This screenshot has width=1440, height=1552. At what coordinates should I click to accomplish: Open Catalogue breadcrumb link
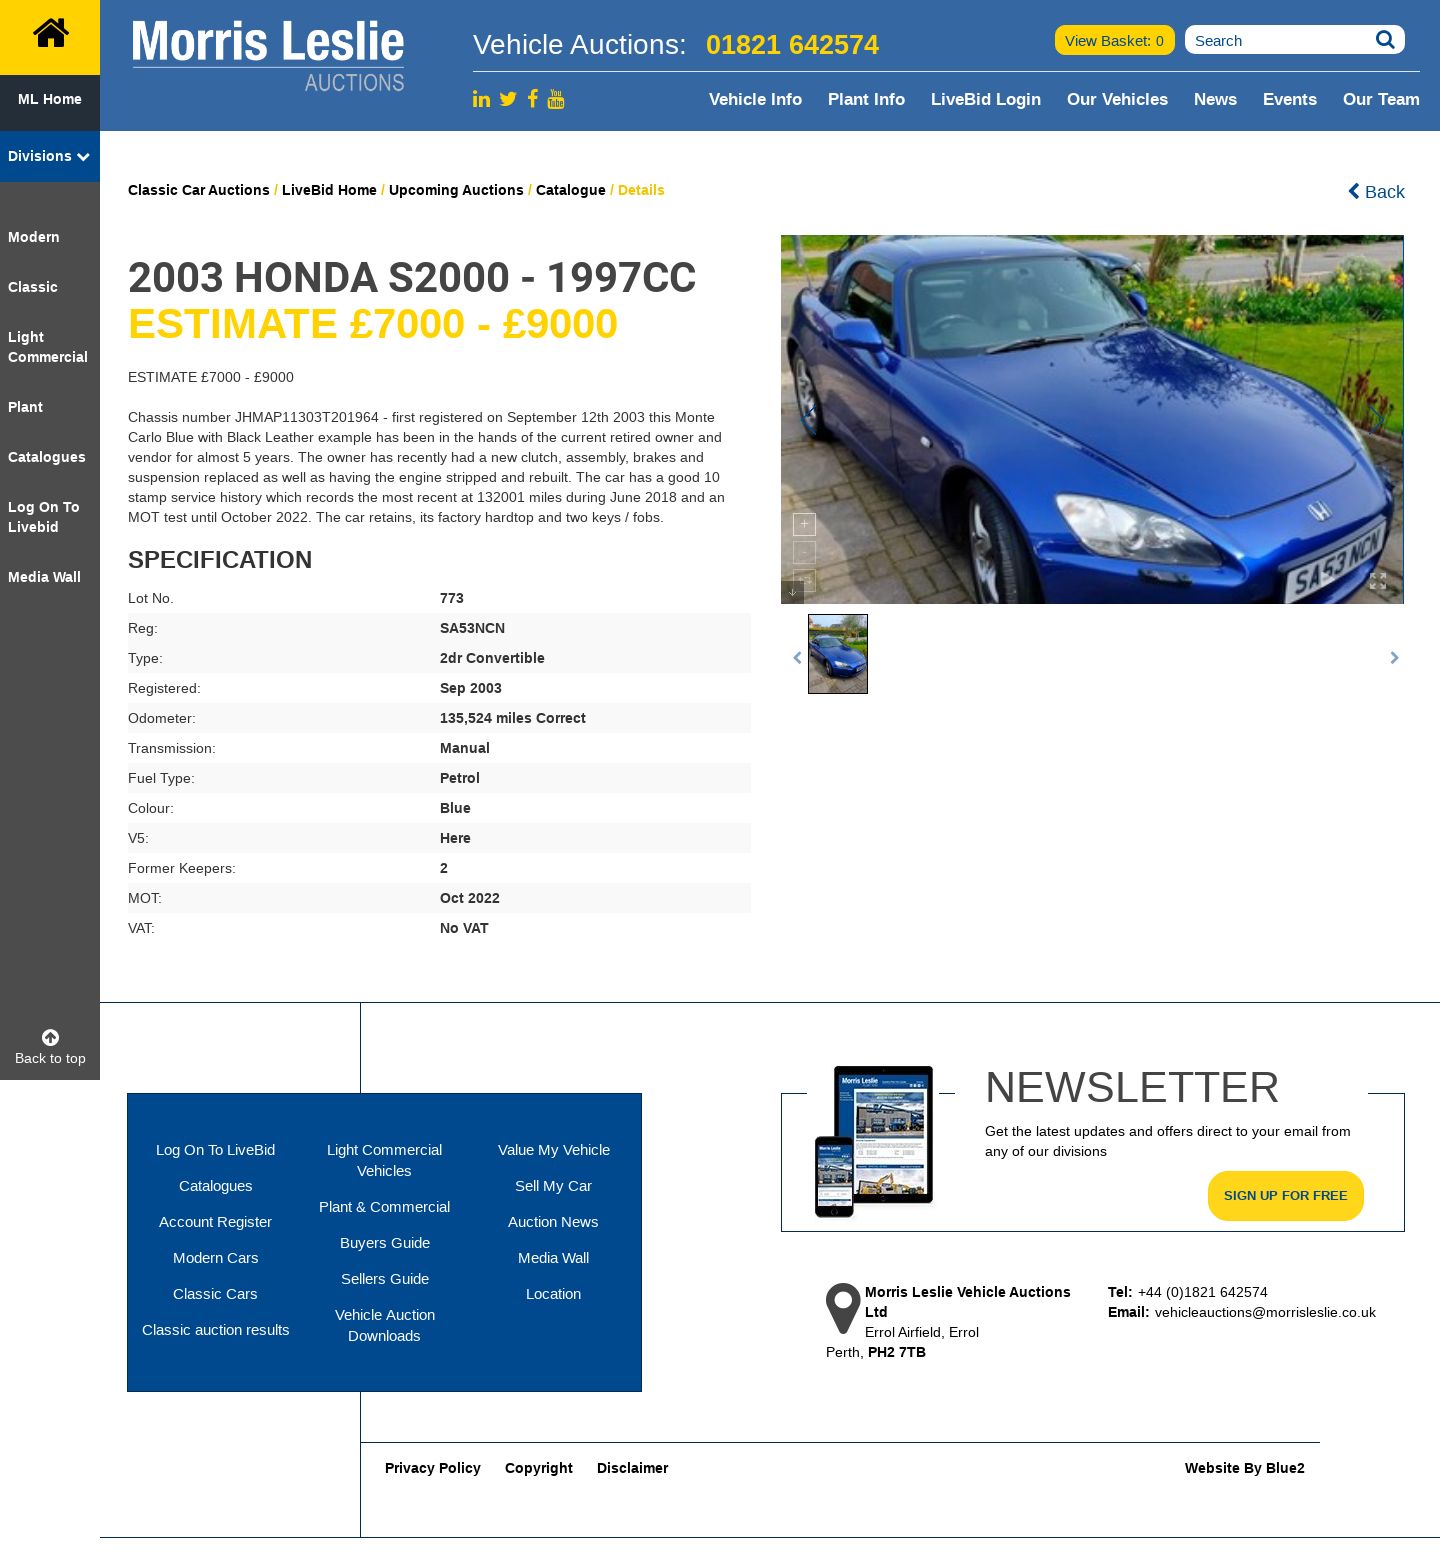(x=571, y=190)
